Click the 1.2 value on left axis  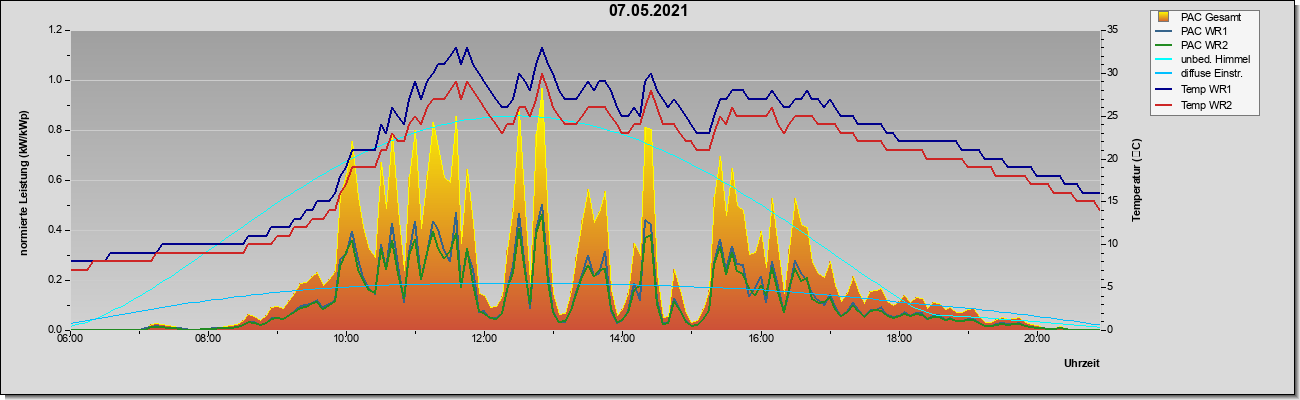[x=54, y=30]
